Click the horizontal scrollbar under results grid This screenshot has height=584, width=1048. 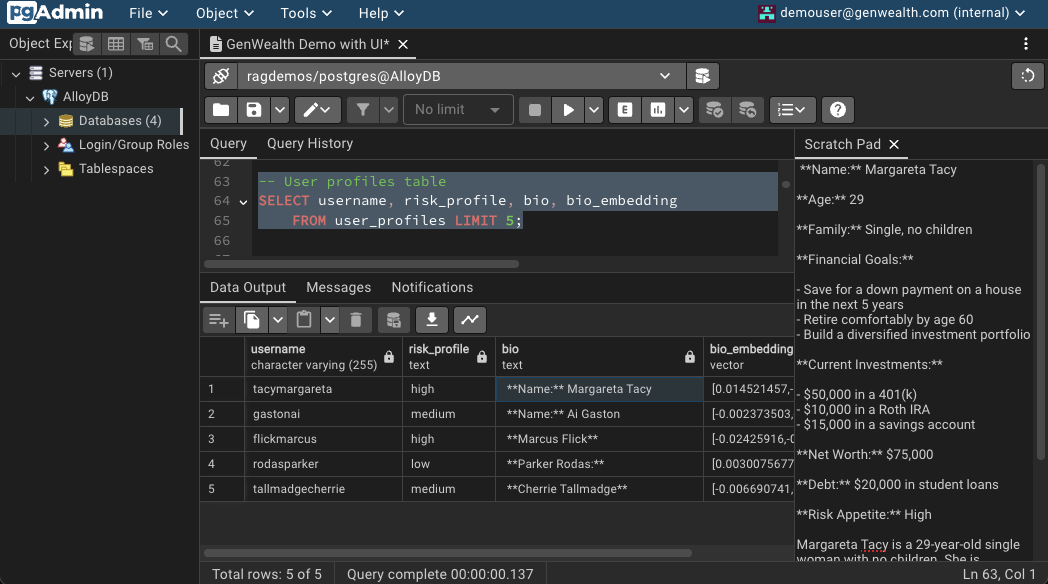pyautogui.click(x=447, y=553)
